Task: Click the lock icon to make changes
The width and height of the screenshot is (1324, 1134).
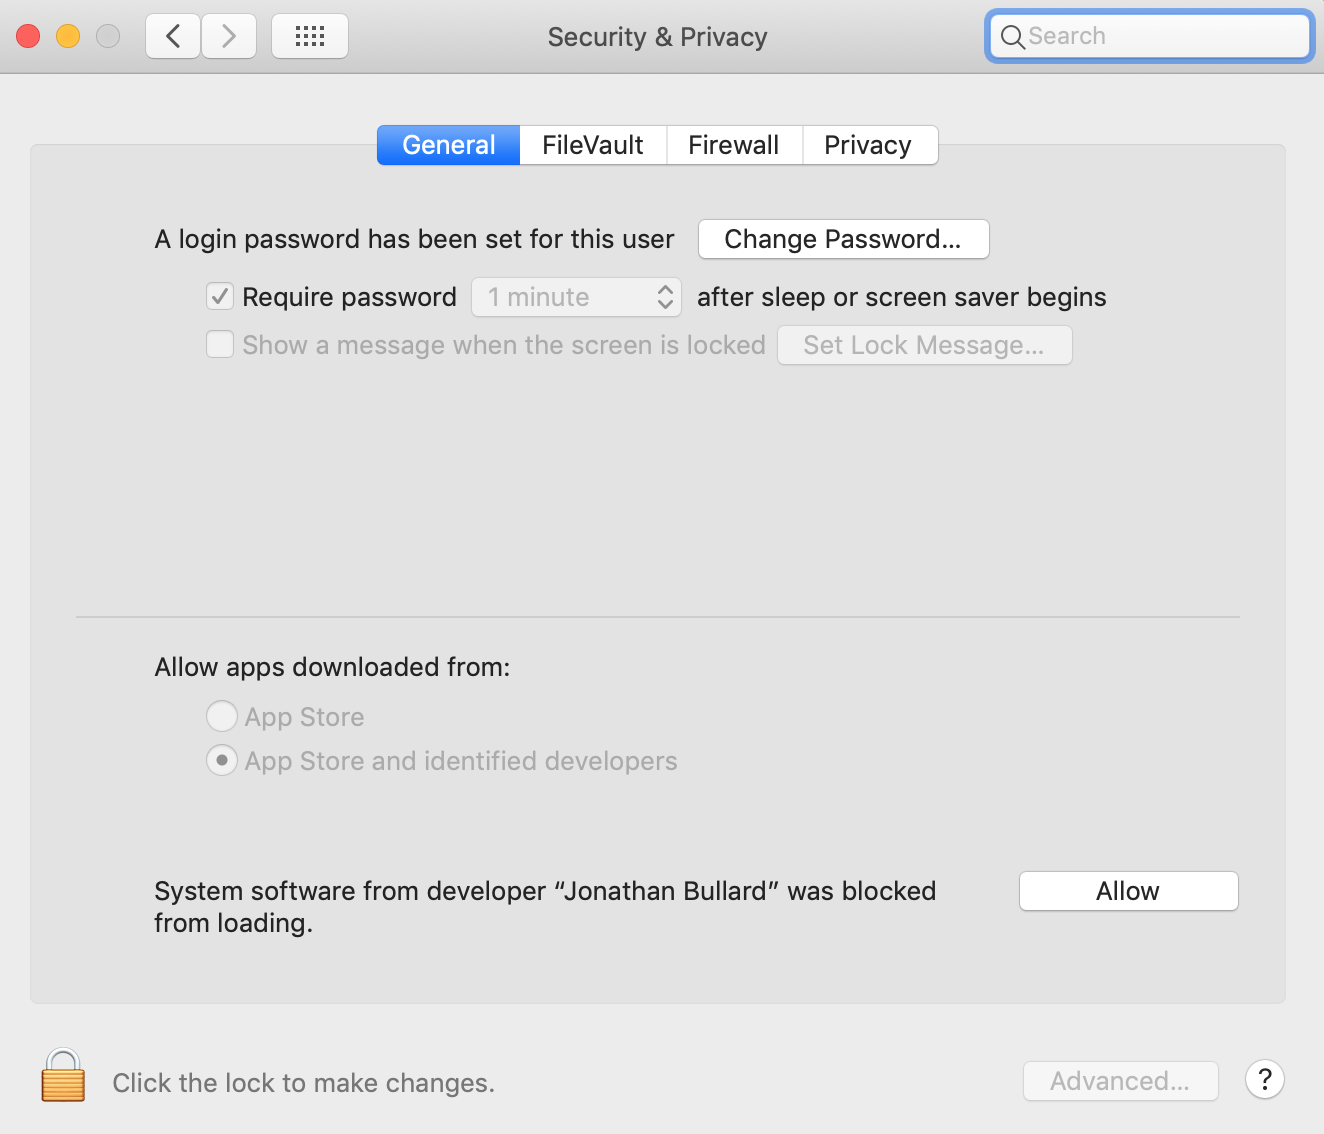Action: click(x=63, y=1076)
